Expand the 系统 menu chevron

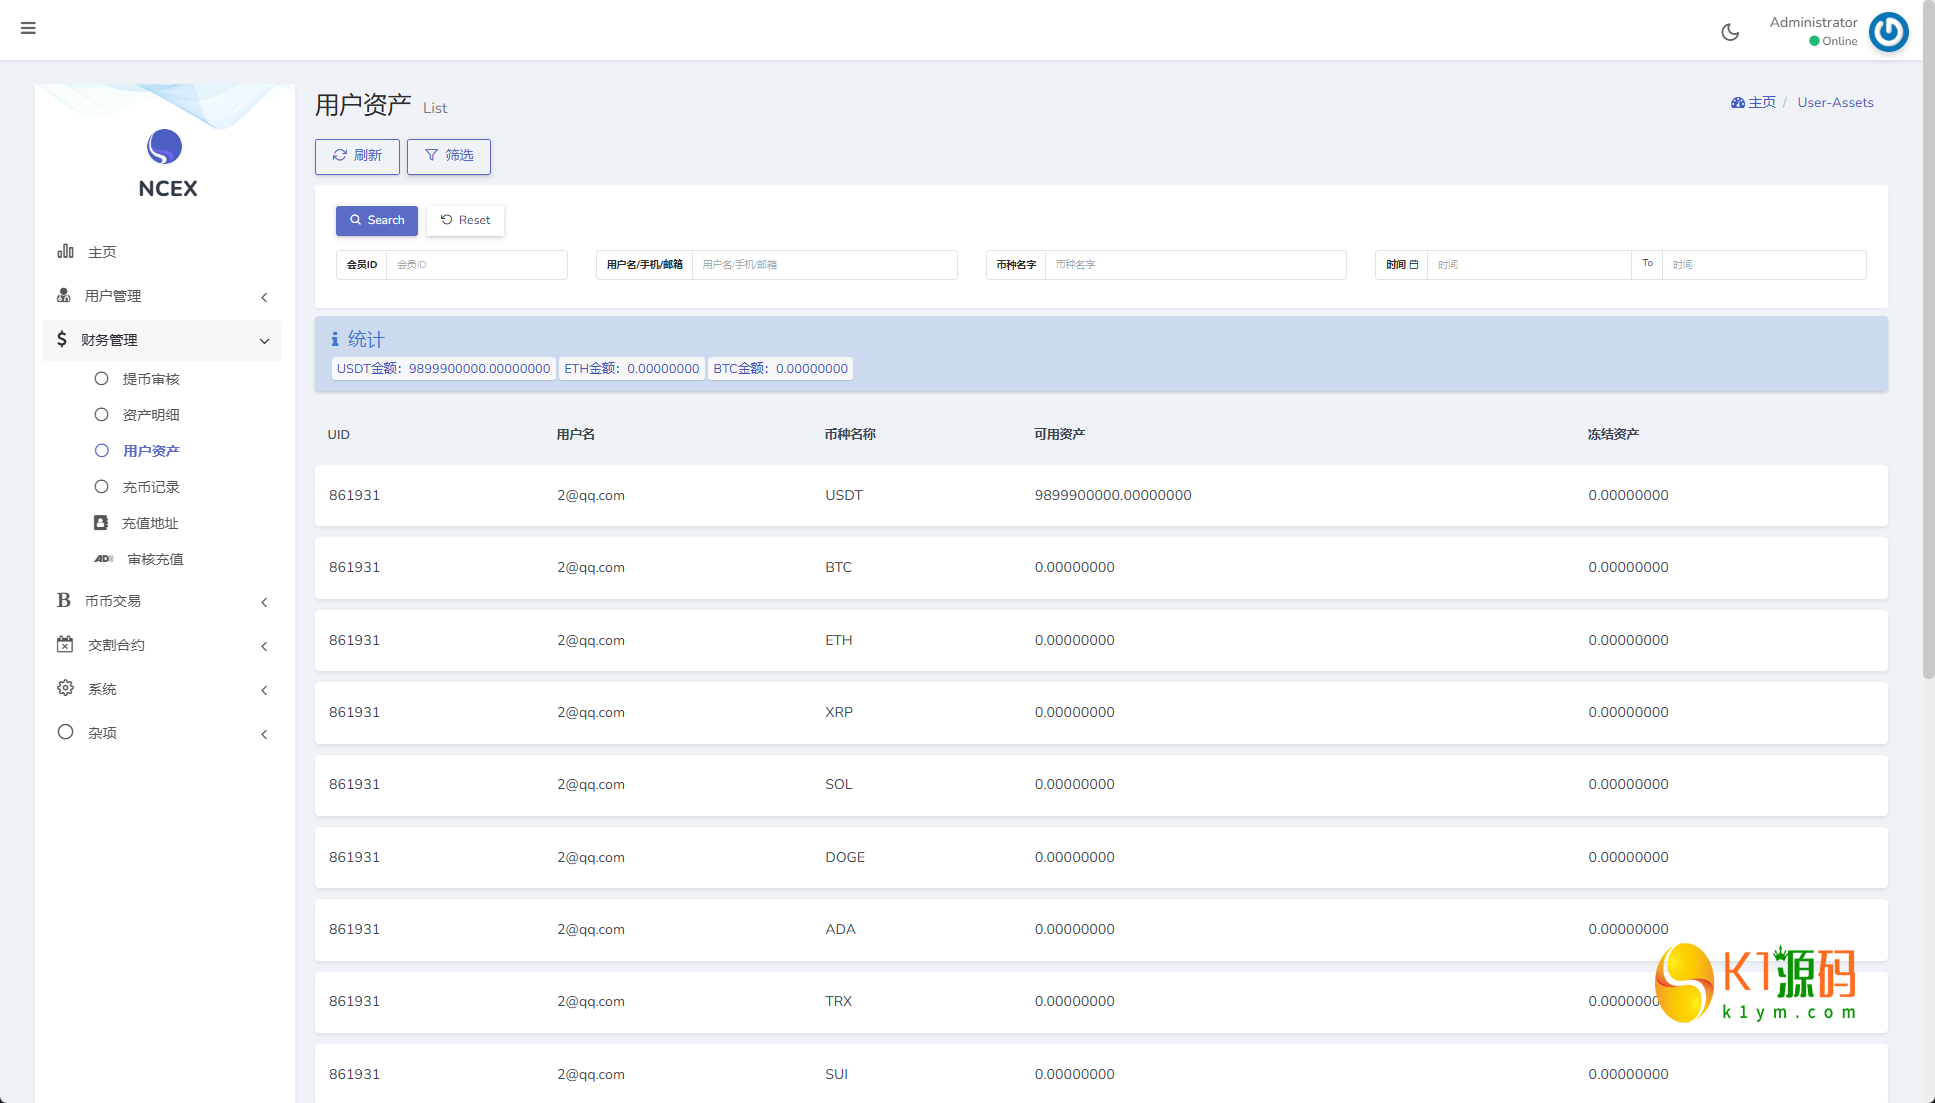pos(264,690)
